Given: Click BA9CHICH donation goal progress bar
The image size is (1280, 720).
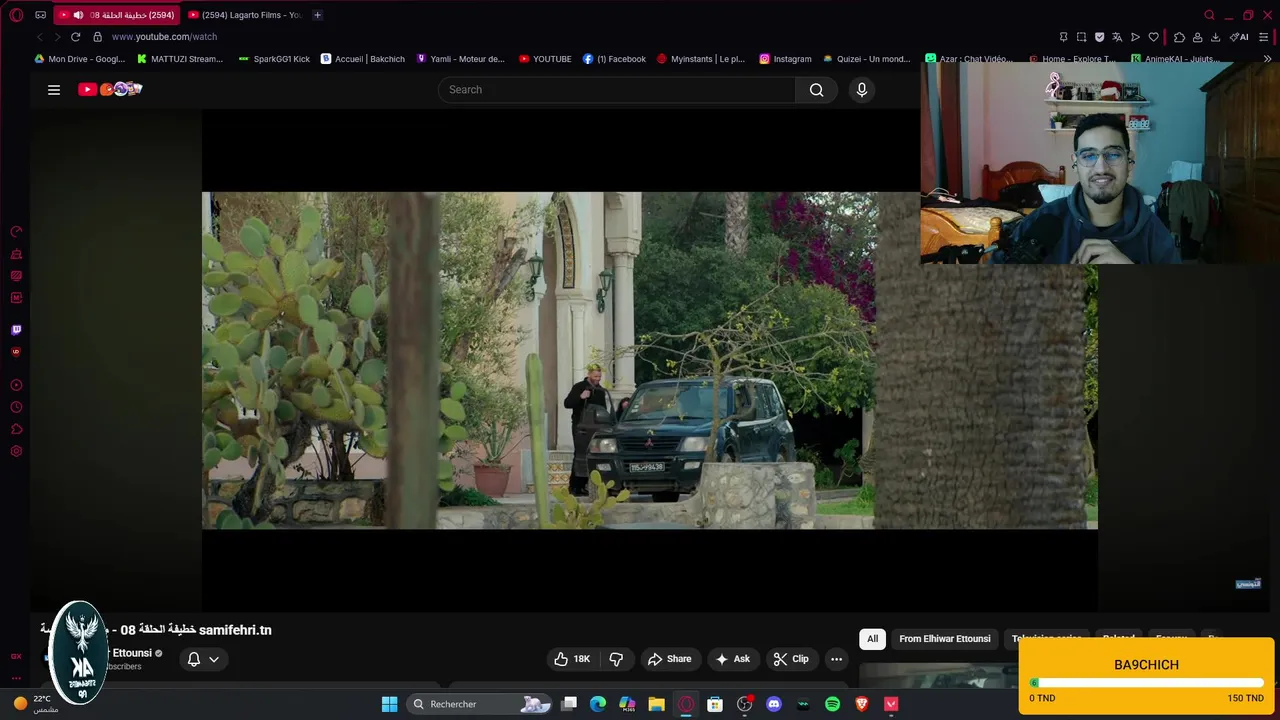Looking at the screenshot, I should click(1147, 683).
